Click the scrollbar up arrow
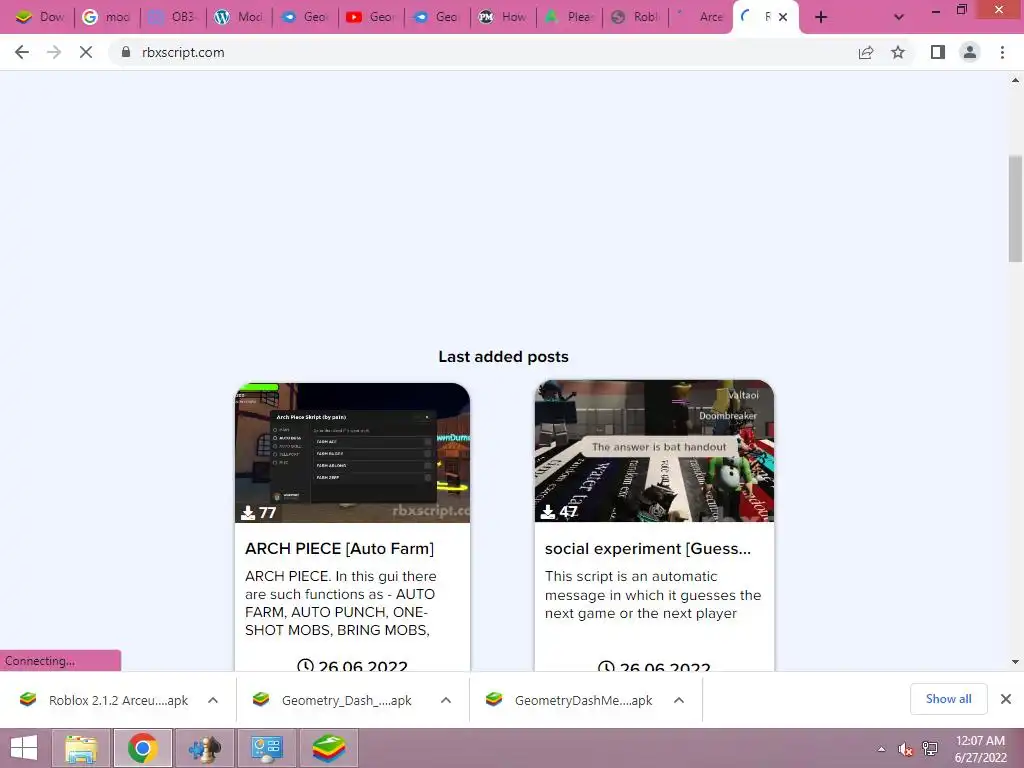The height and width of the screenshot is (768, 1024). click(x=1015, y=80)
